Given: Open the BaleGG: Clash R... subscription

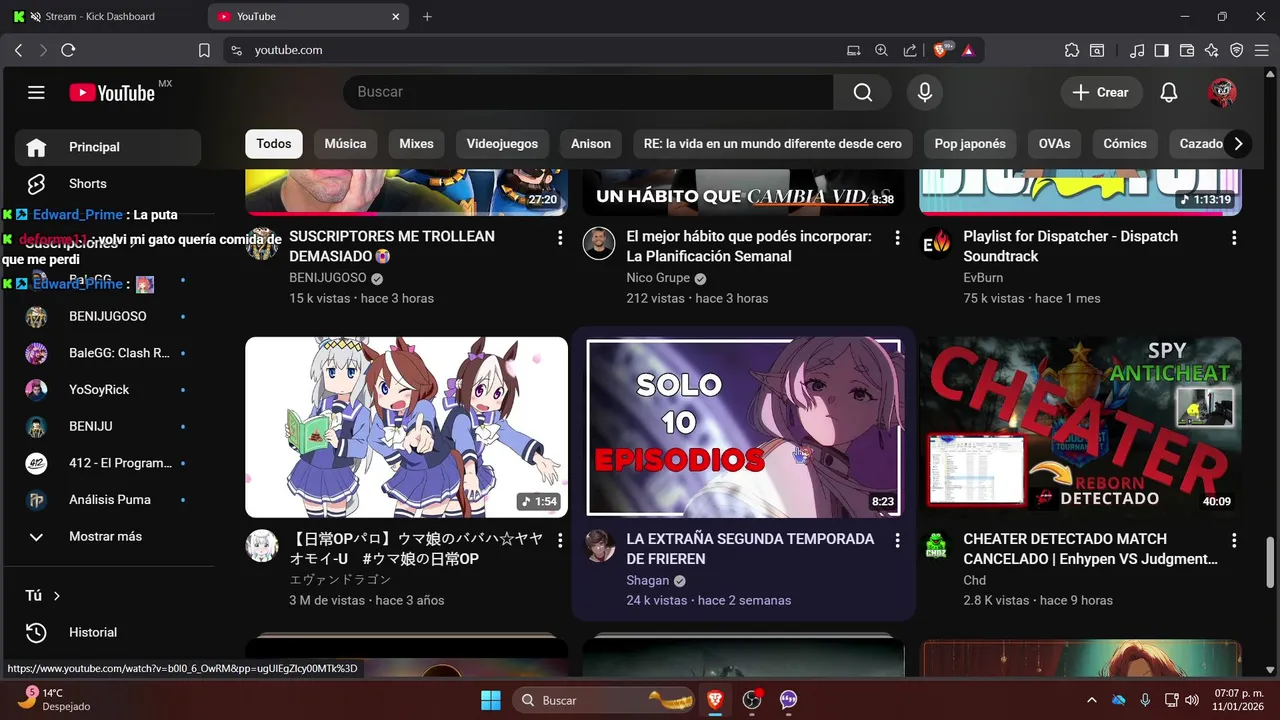Looking at the screenshot, I should (108, 353).
